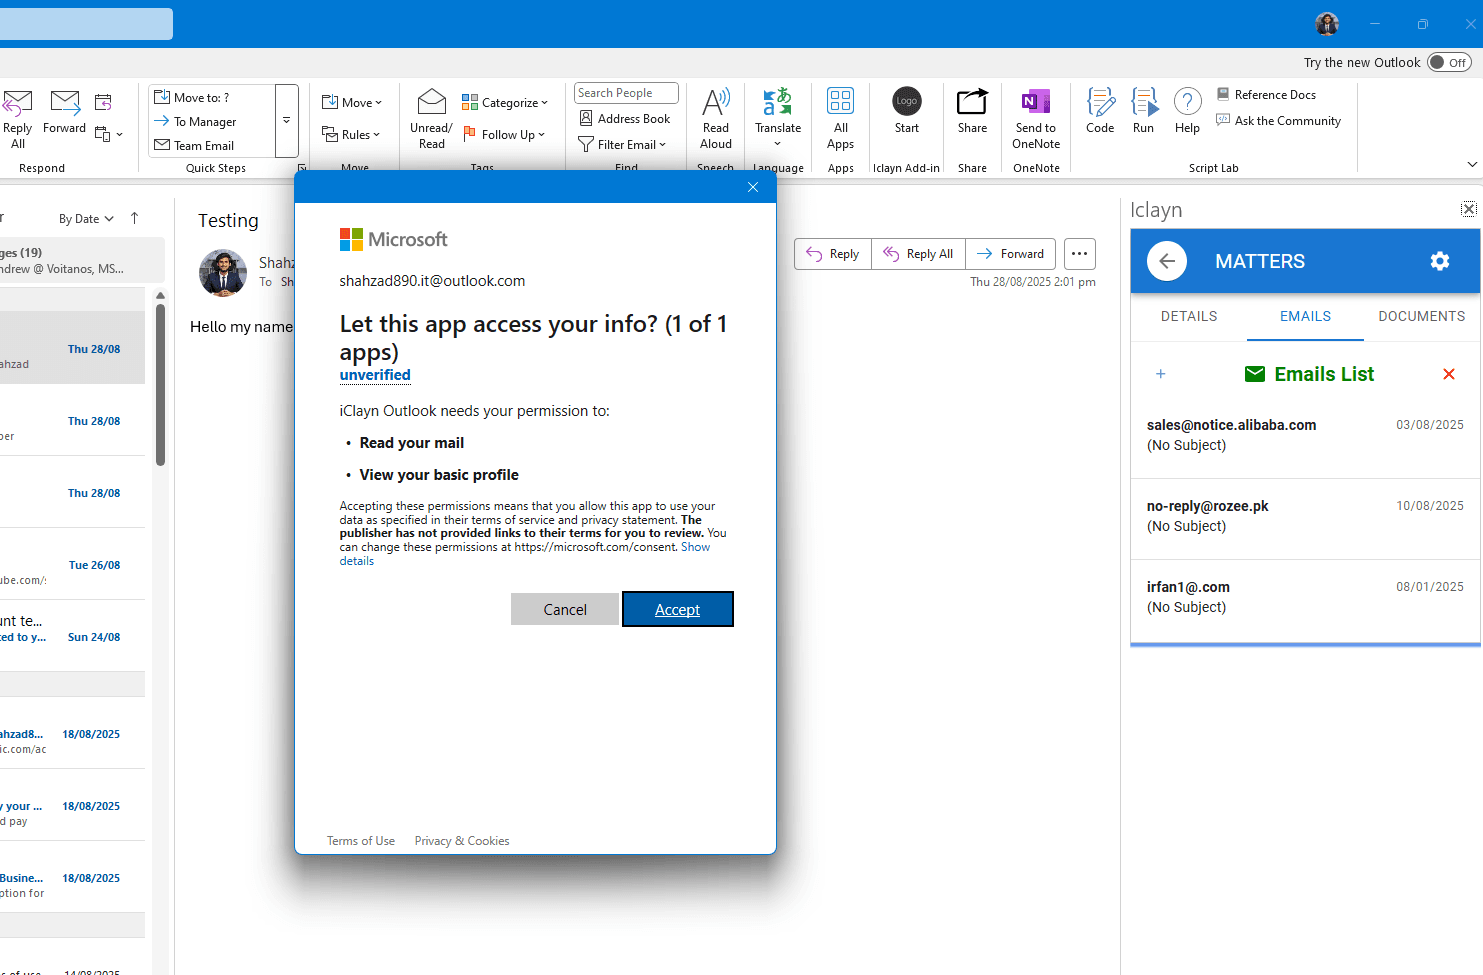Open Reference Docs link
1483x975 pixels.
click(x=1266, y=94)
